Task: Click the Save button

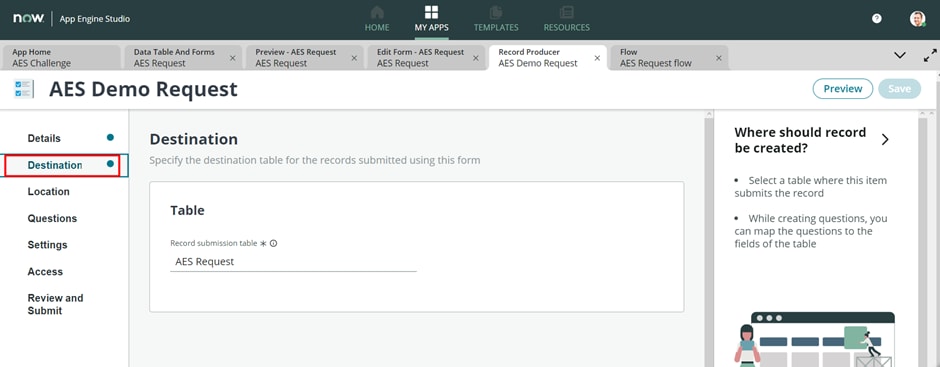Action: (899, 89)
